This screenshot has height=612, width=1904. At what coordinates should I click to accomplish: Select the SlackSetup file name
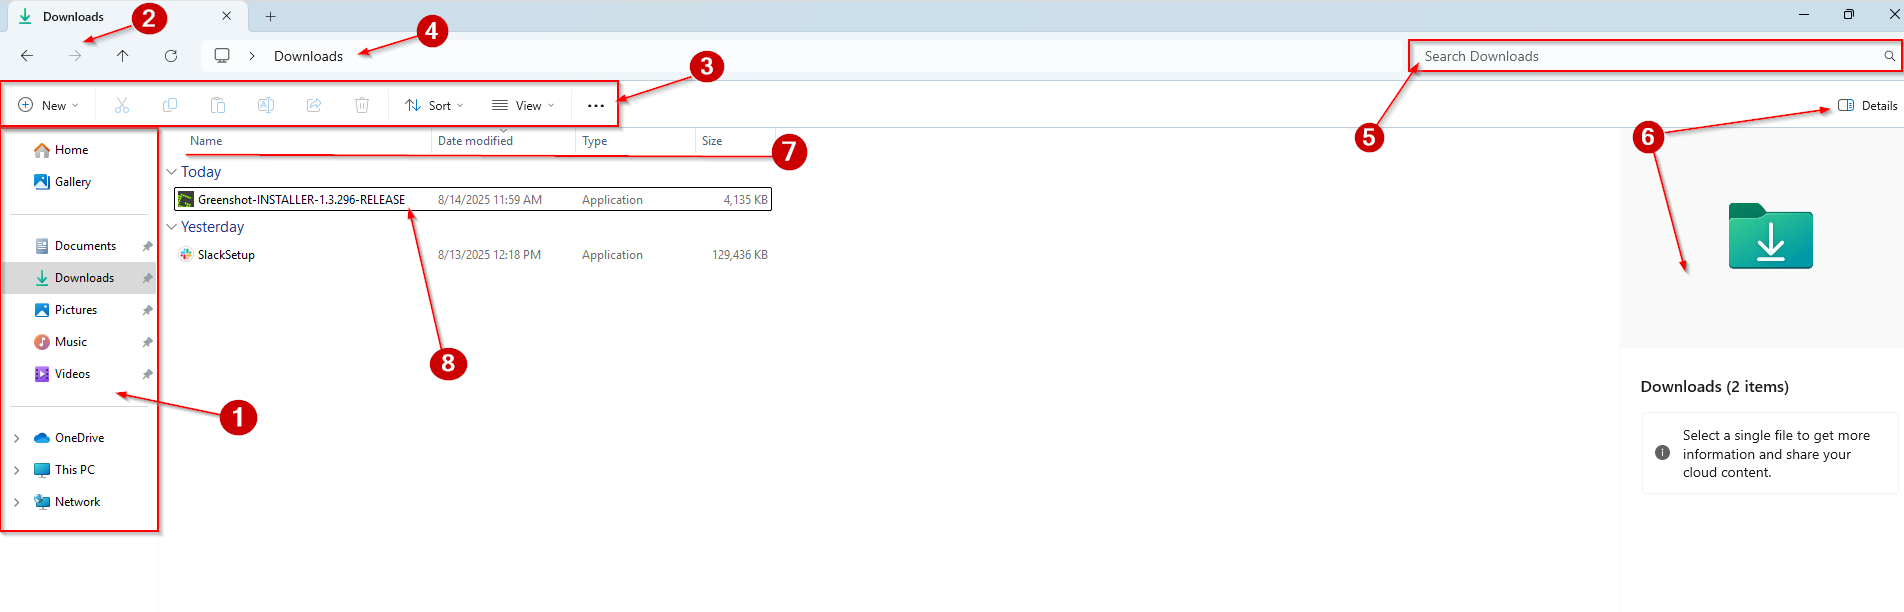[226, 255]
